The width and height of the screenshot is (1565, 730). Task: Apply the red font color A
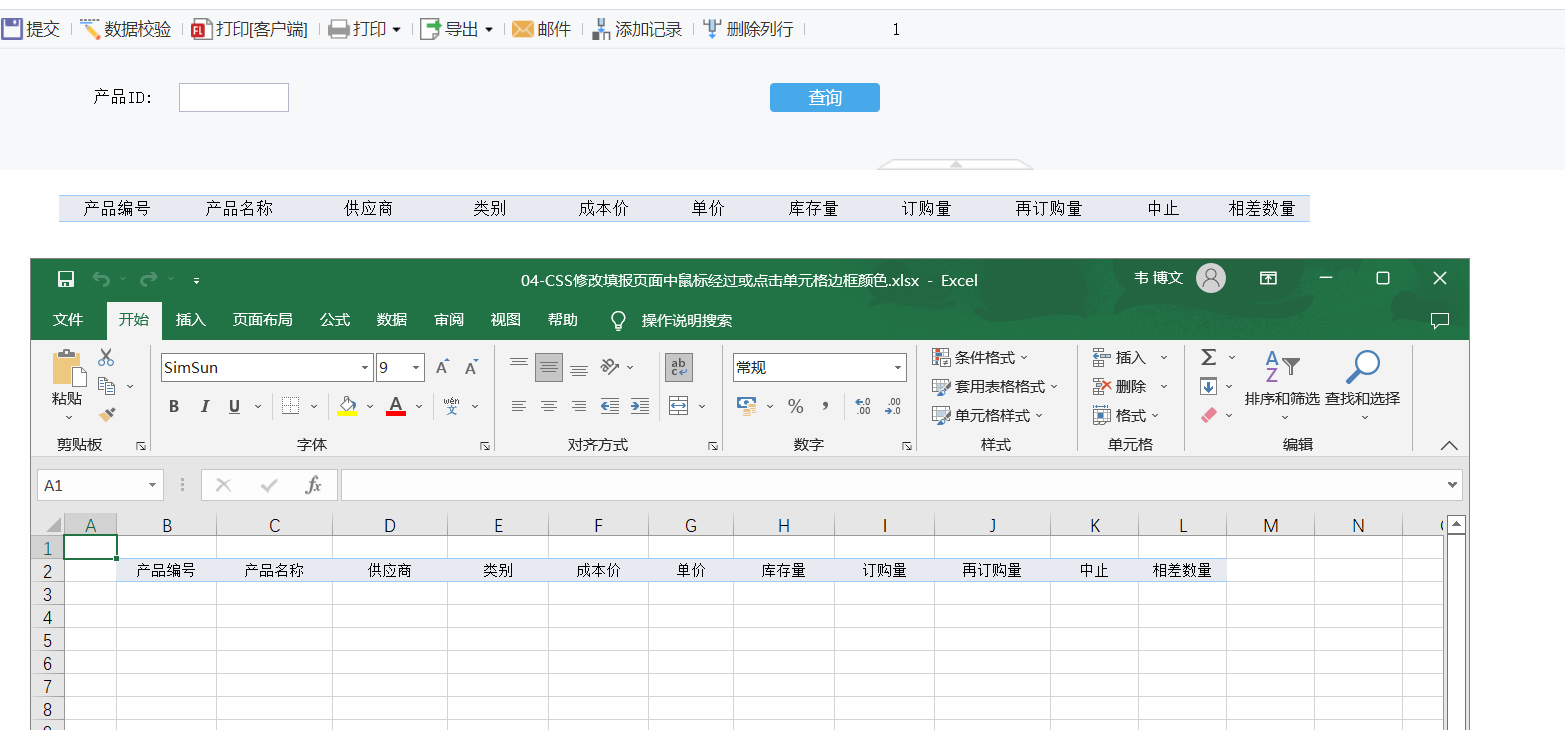tap(396, 406)
